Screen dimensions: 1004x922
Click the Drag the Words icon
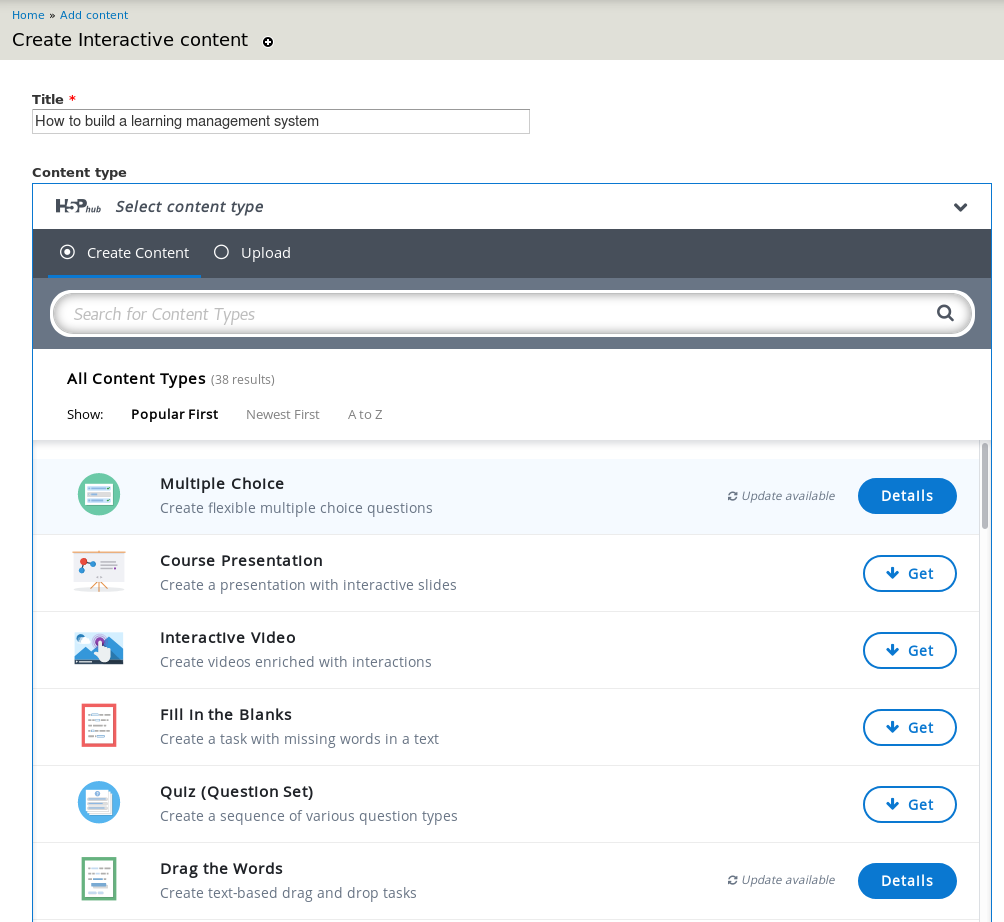(98, 878)
